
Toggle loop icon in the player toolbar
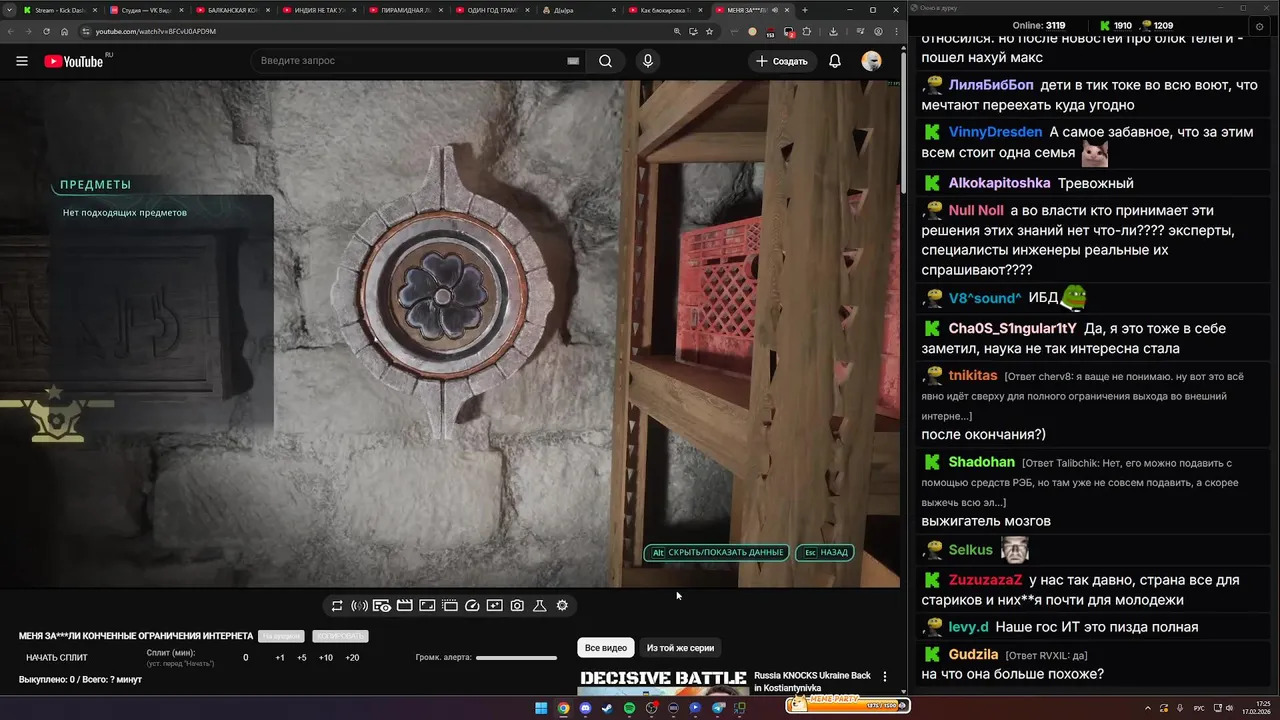337,605
